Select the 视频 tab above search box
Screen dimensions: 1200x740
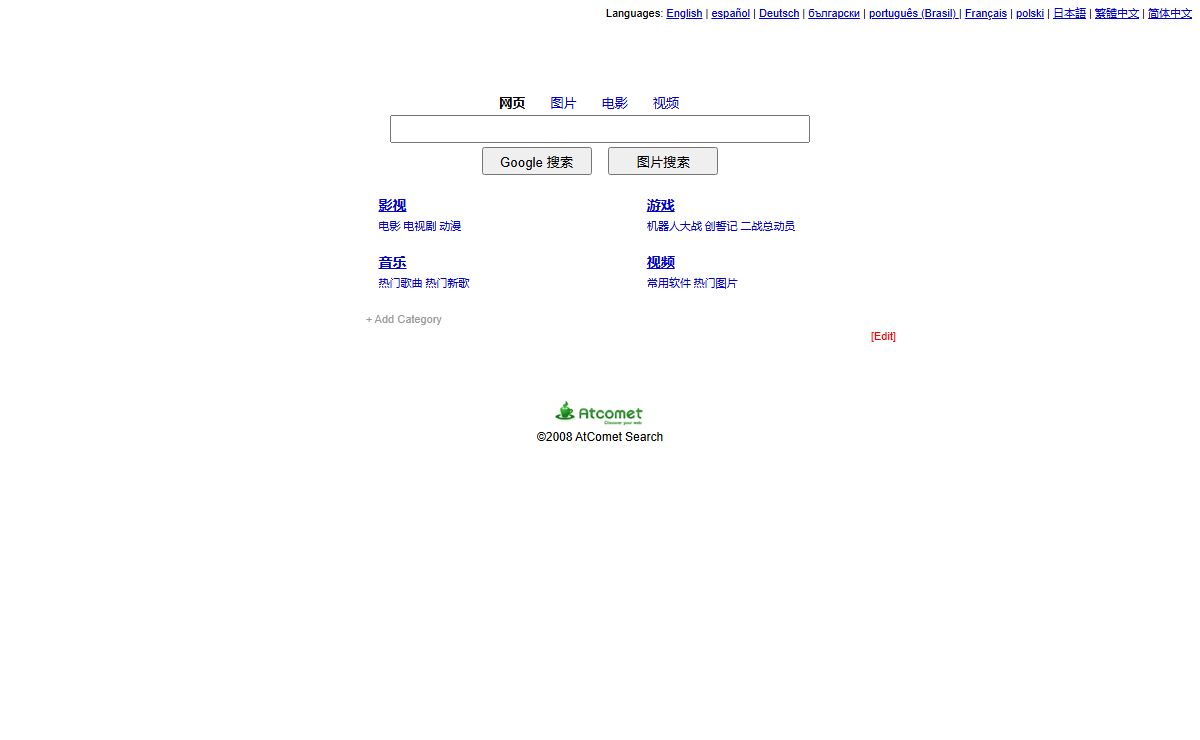[666, 103]
